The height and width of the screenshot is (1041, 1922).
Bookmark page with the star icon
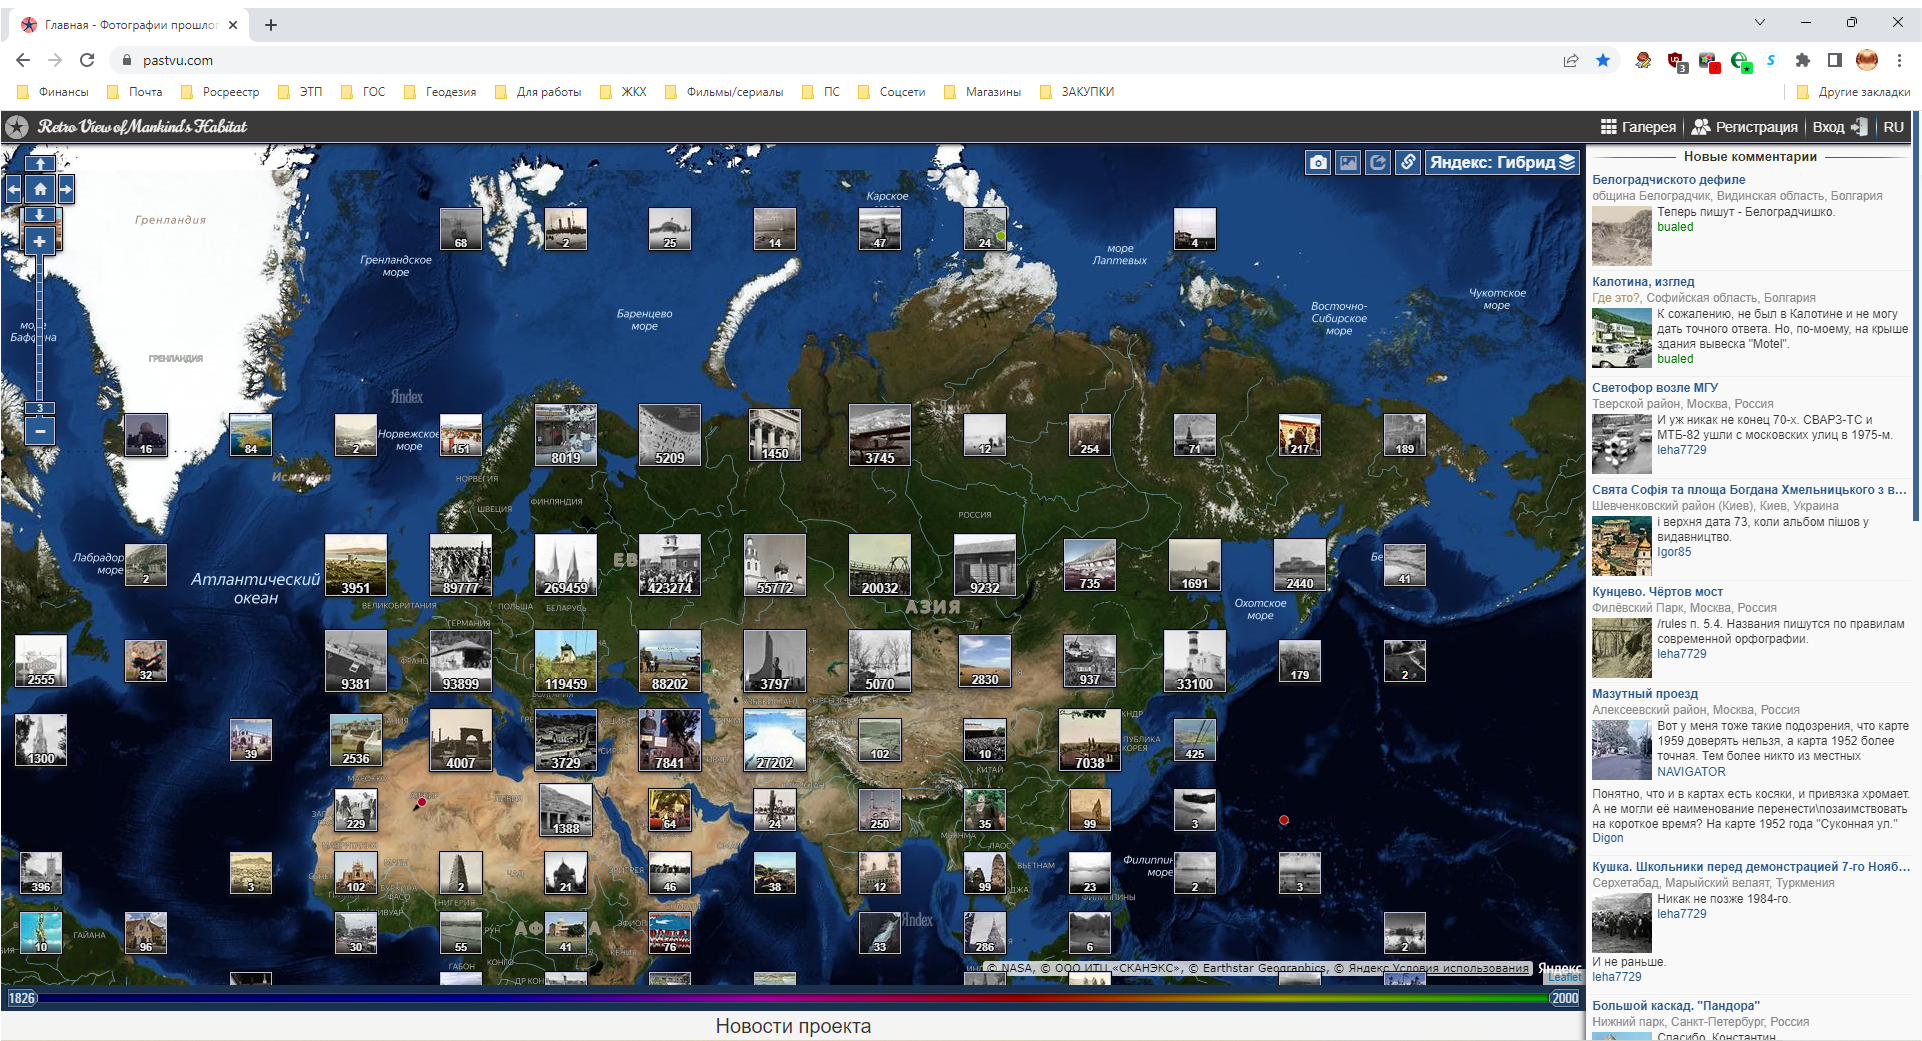pos(1603,60)
